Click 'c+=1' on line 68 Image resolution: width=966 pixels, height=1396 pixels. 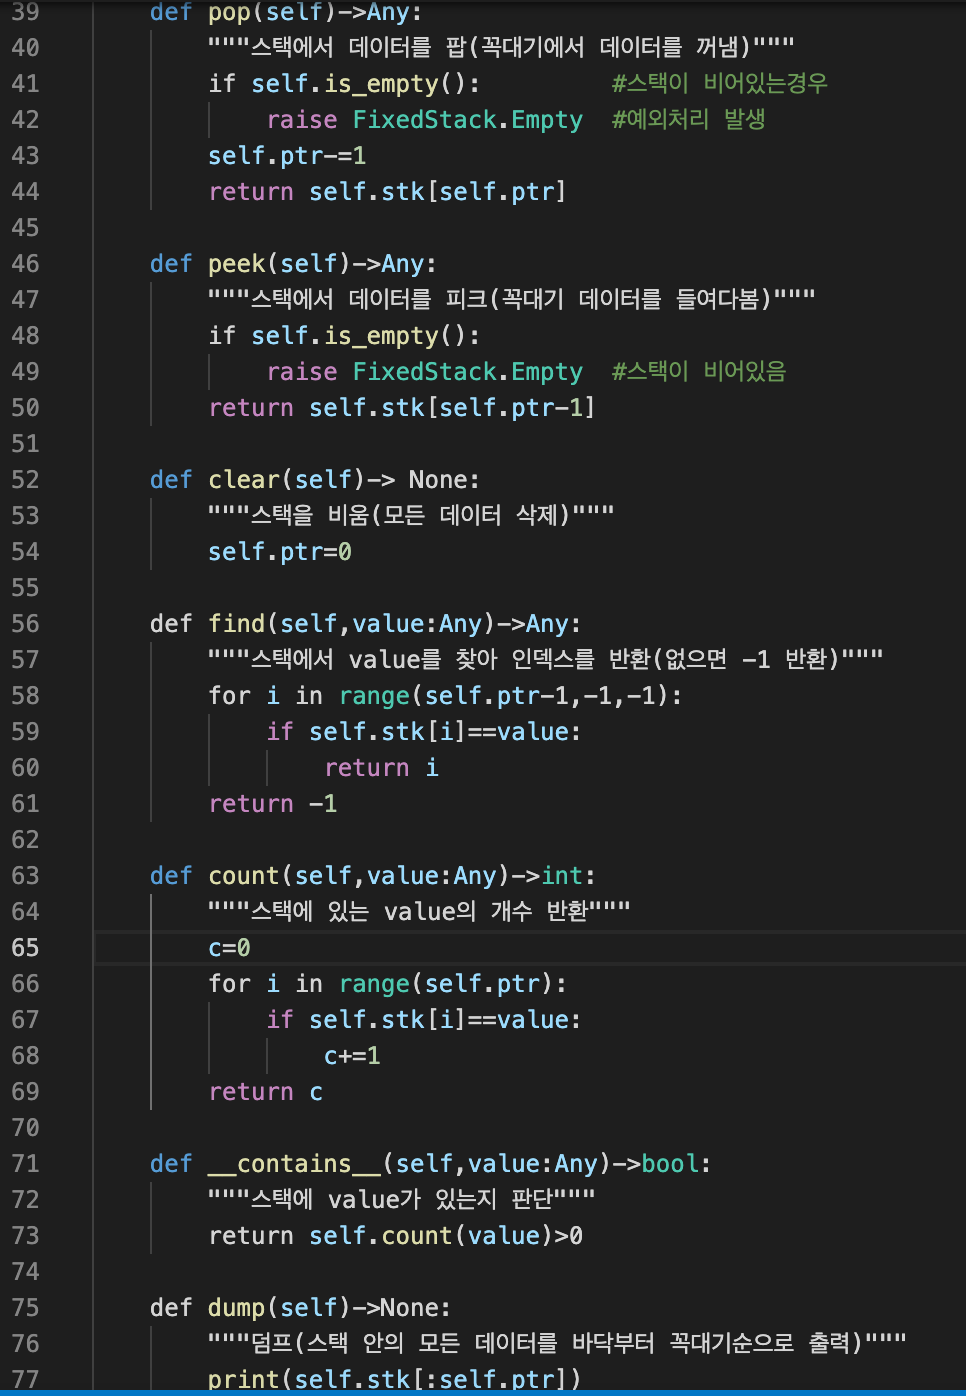click(352, 1056)
